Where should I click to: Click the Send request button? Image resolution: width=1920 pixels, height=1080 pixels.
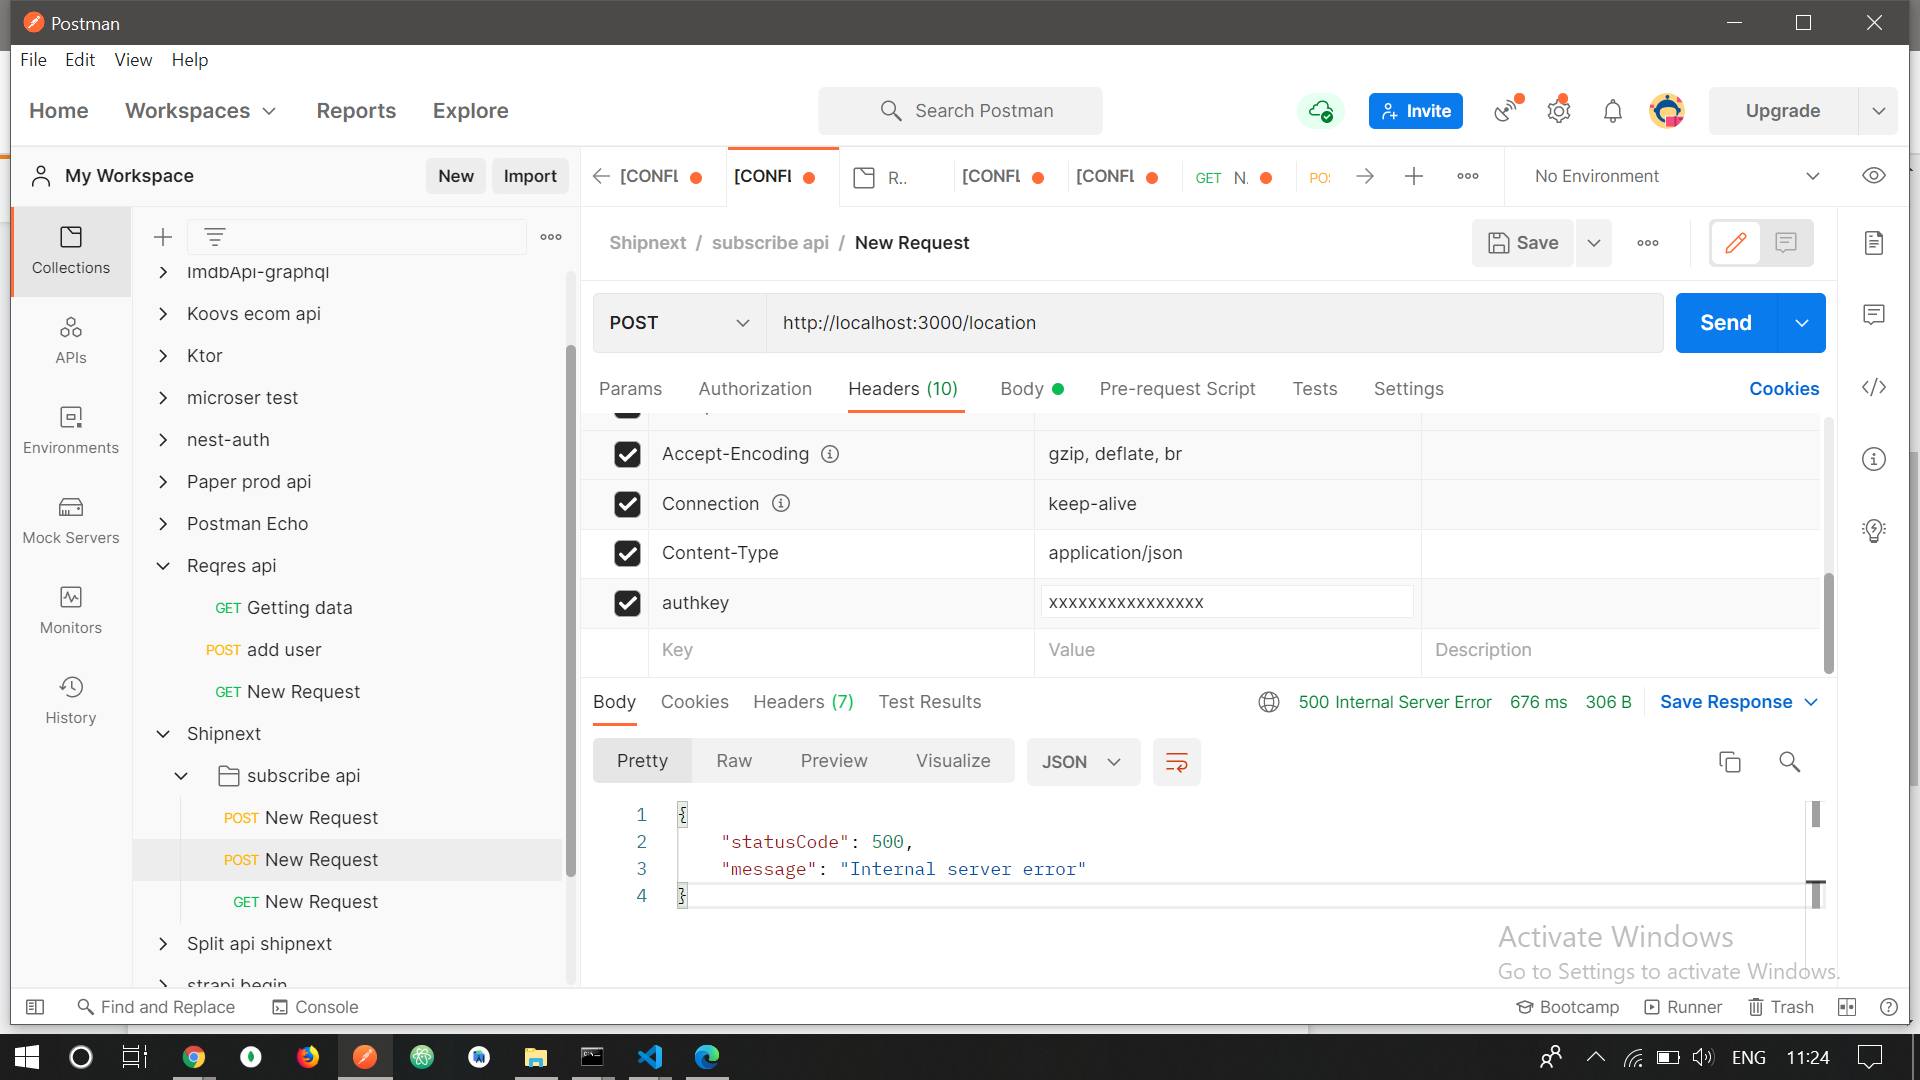click(1725, 322)
